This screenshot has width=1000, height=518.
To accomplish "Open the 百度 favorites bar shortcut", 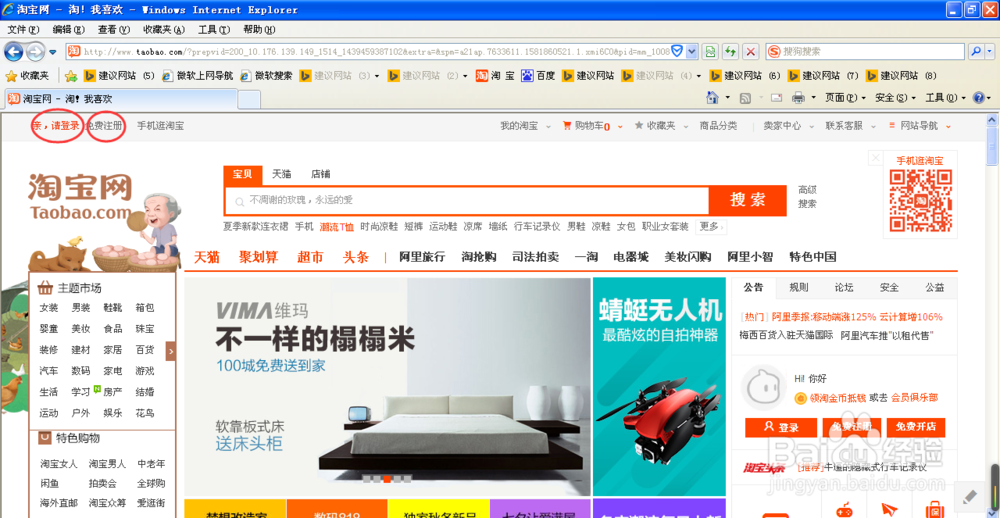I will click(x=538, y=76).
